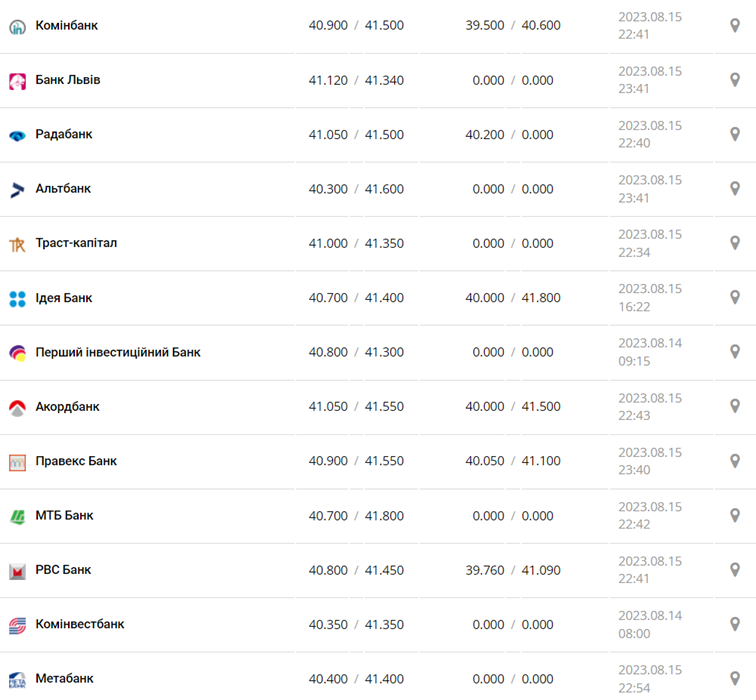Click the Комінбанк logo icon
Viewport: 756px width, 700px height.
[17, 26]
